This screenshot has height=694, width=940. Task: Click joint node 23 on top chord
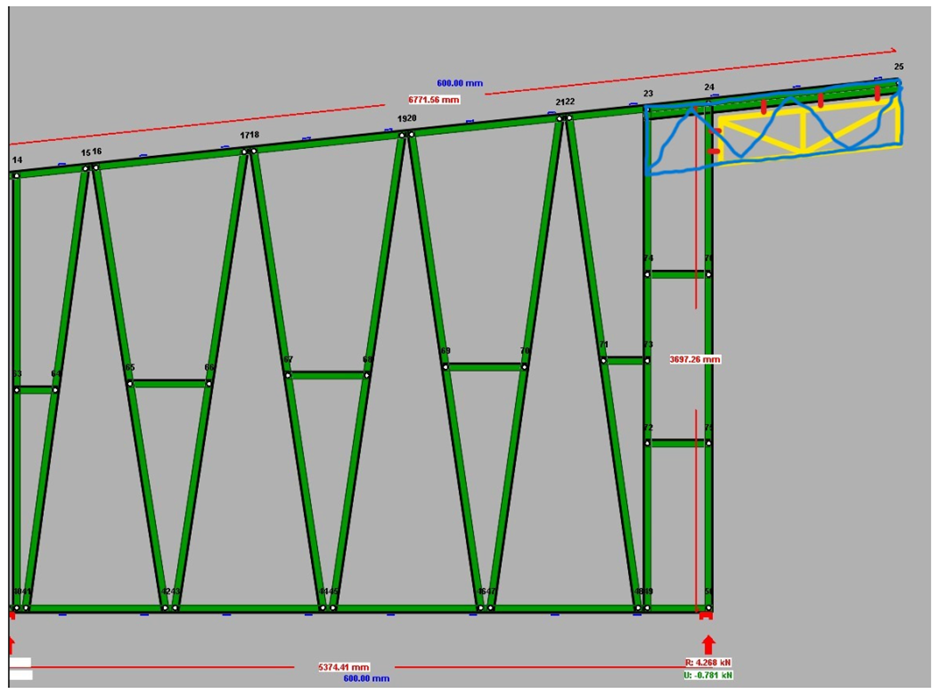[648, 107]
